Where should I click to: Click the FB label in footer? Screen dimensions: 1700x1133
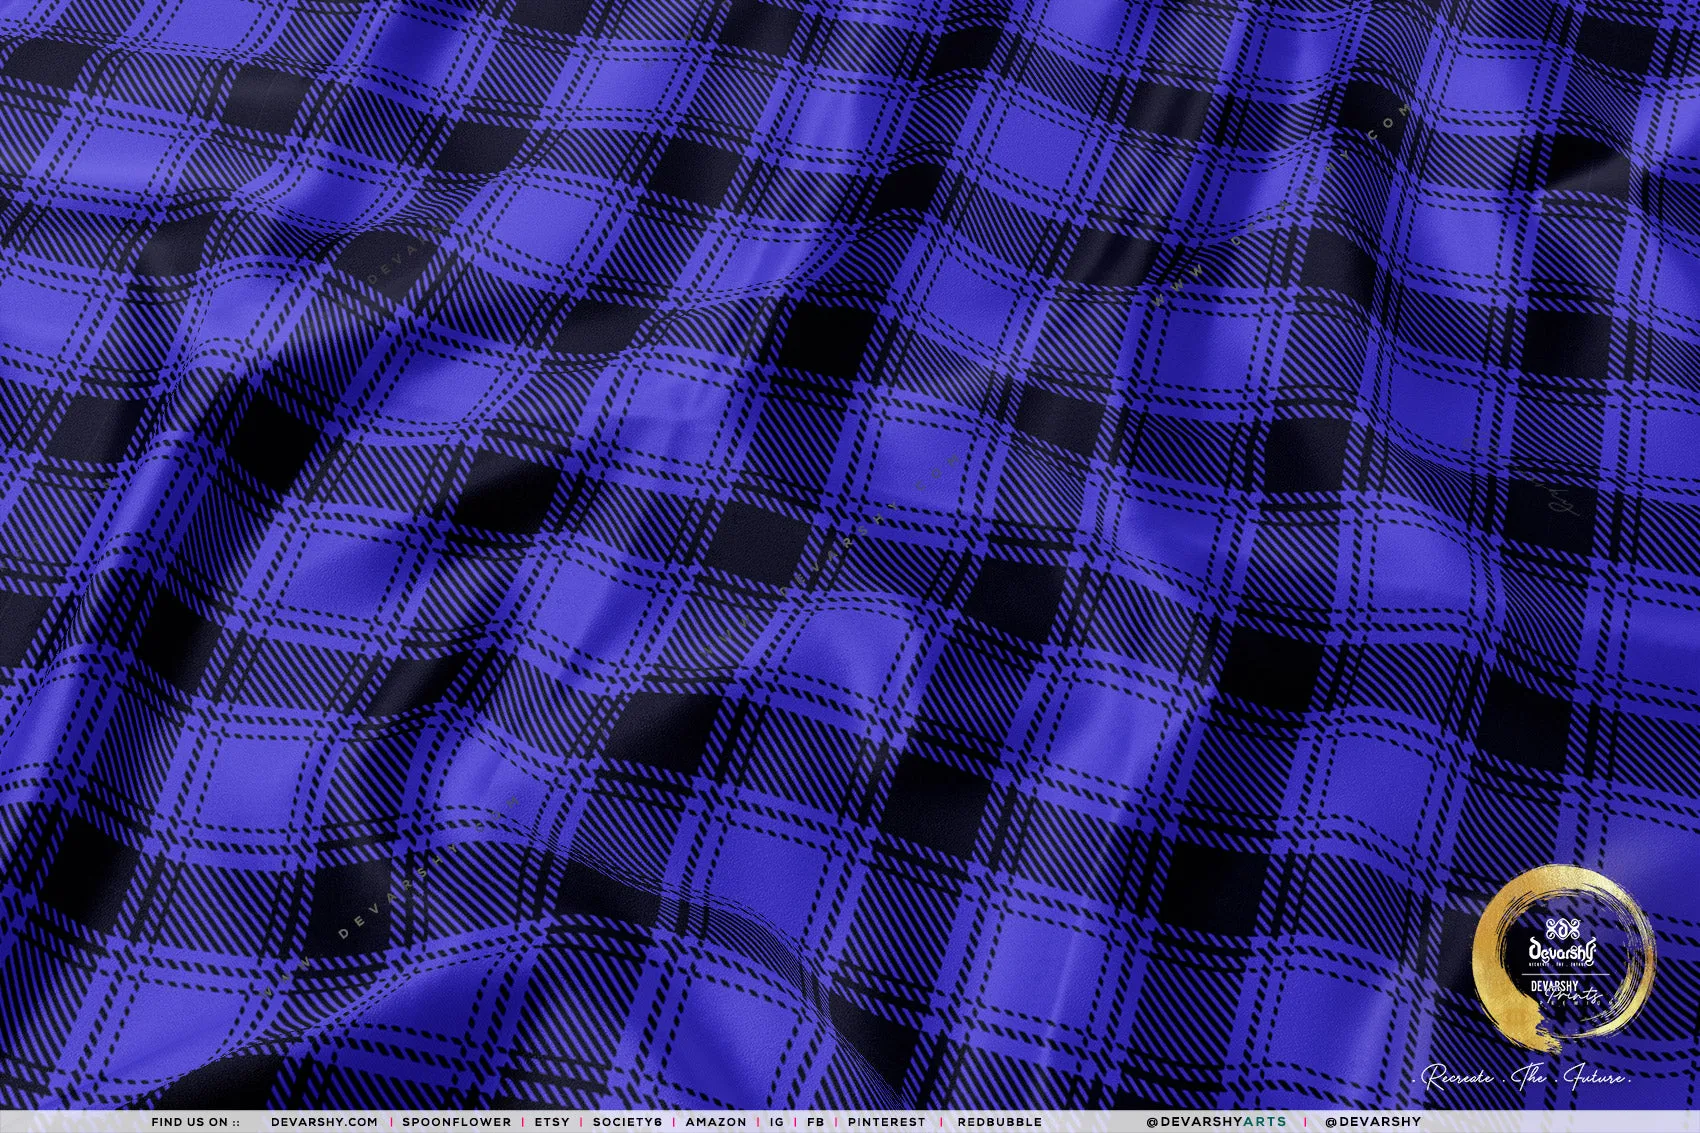point(815,1122)
